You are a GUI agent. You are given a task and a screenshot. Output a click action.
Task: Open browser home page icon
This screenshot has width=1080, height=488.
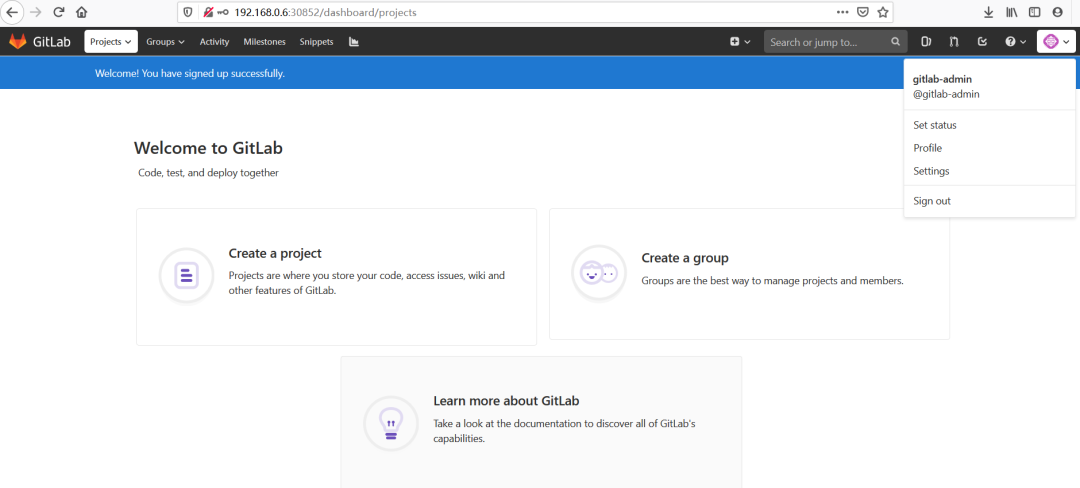(82, 12)
